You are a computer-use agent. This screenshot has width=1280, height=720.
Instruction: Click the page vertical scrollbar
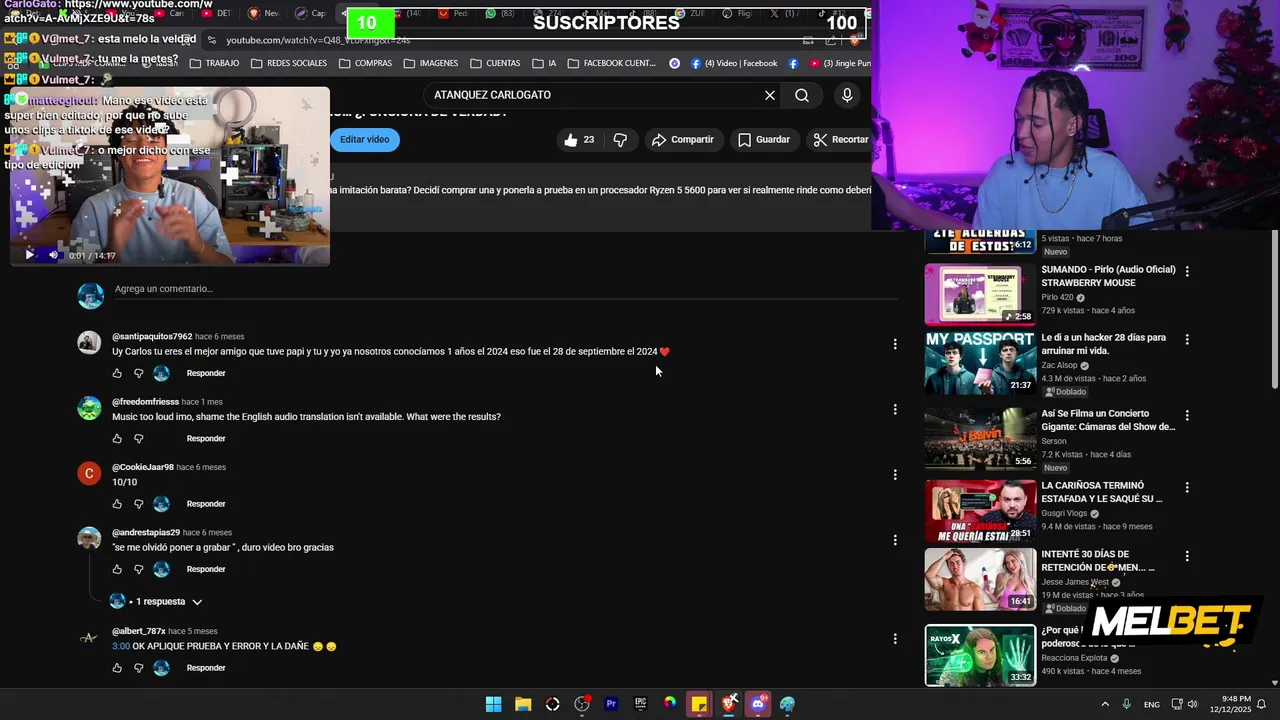coord(1275,310)
